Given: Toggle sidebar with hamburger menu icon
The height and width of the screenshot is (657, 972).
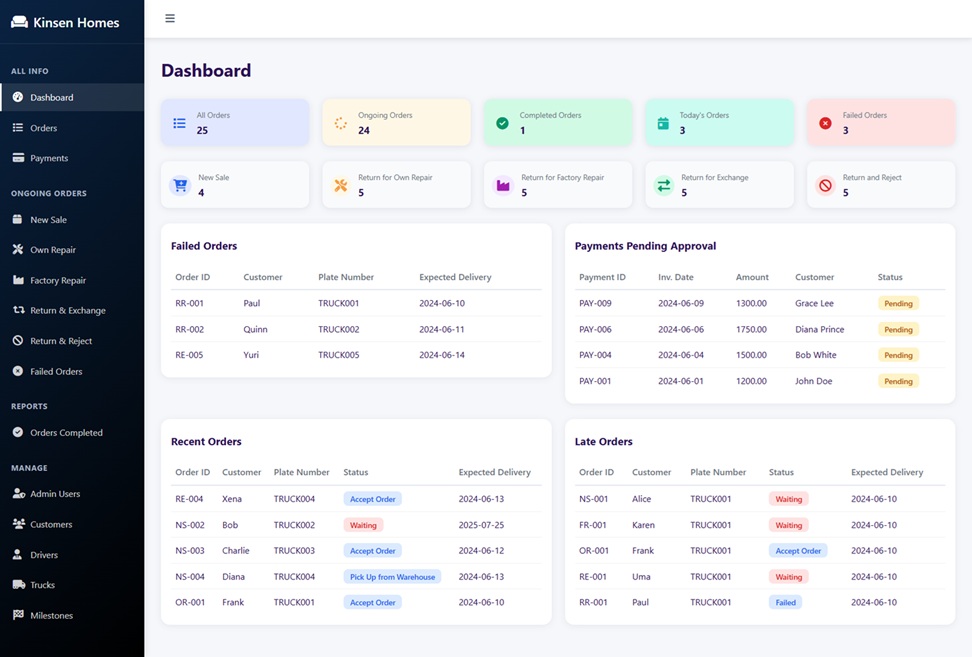Looking at the screenshot, I should pos(170,19).
